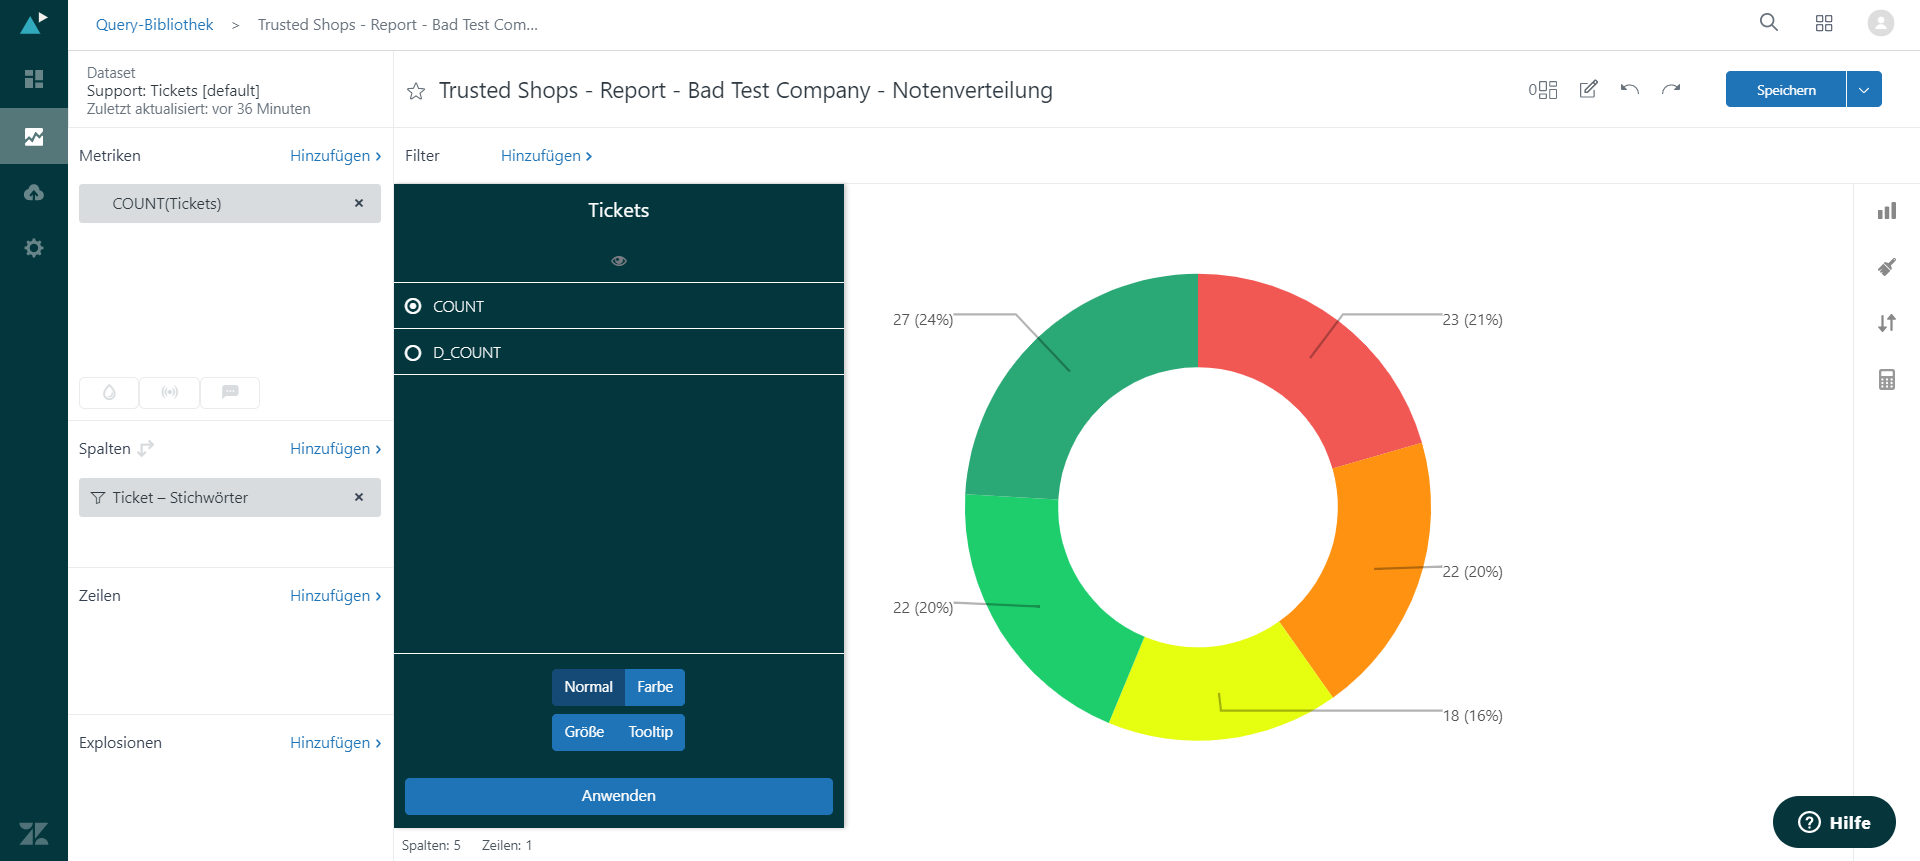Expand Hinzufügen for Zeilen
This screenshot has width=1920, height=861.
pos(335,596)
